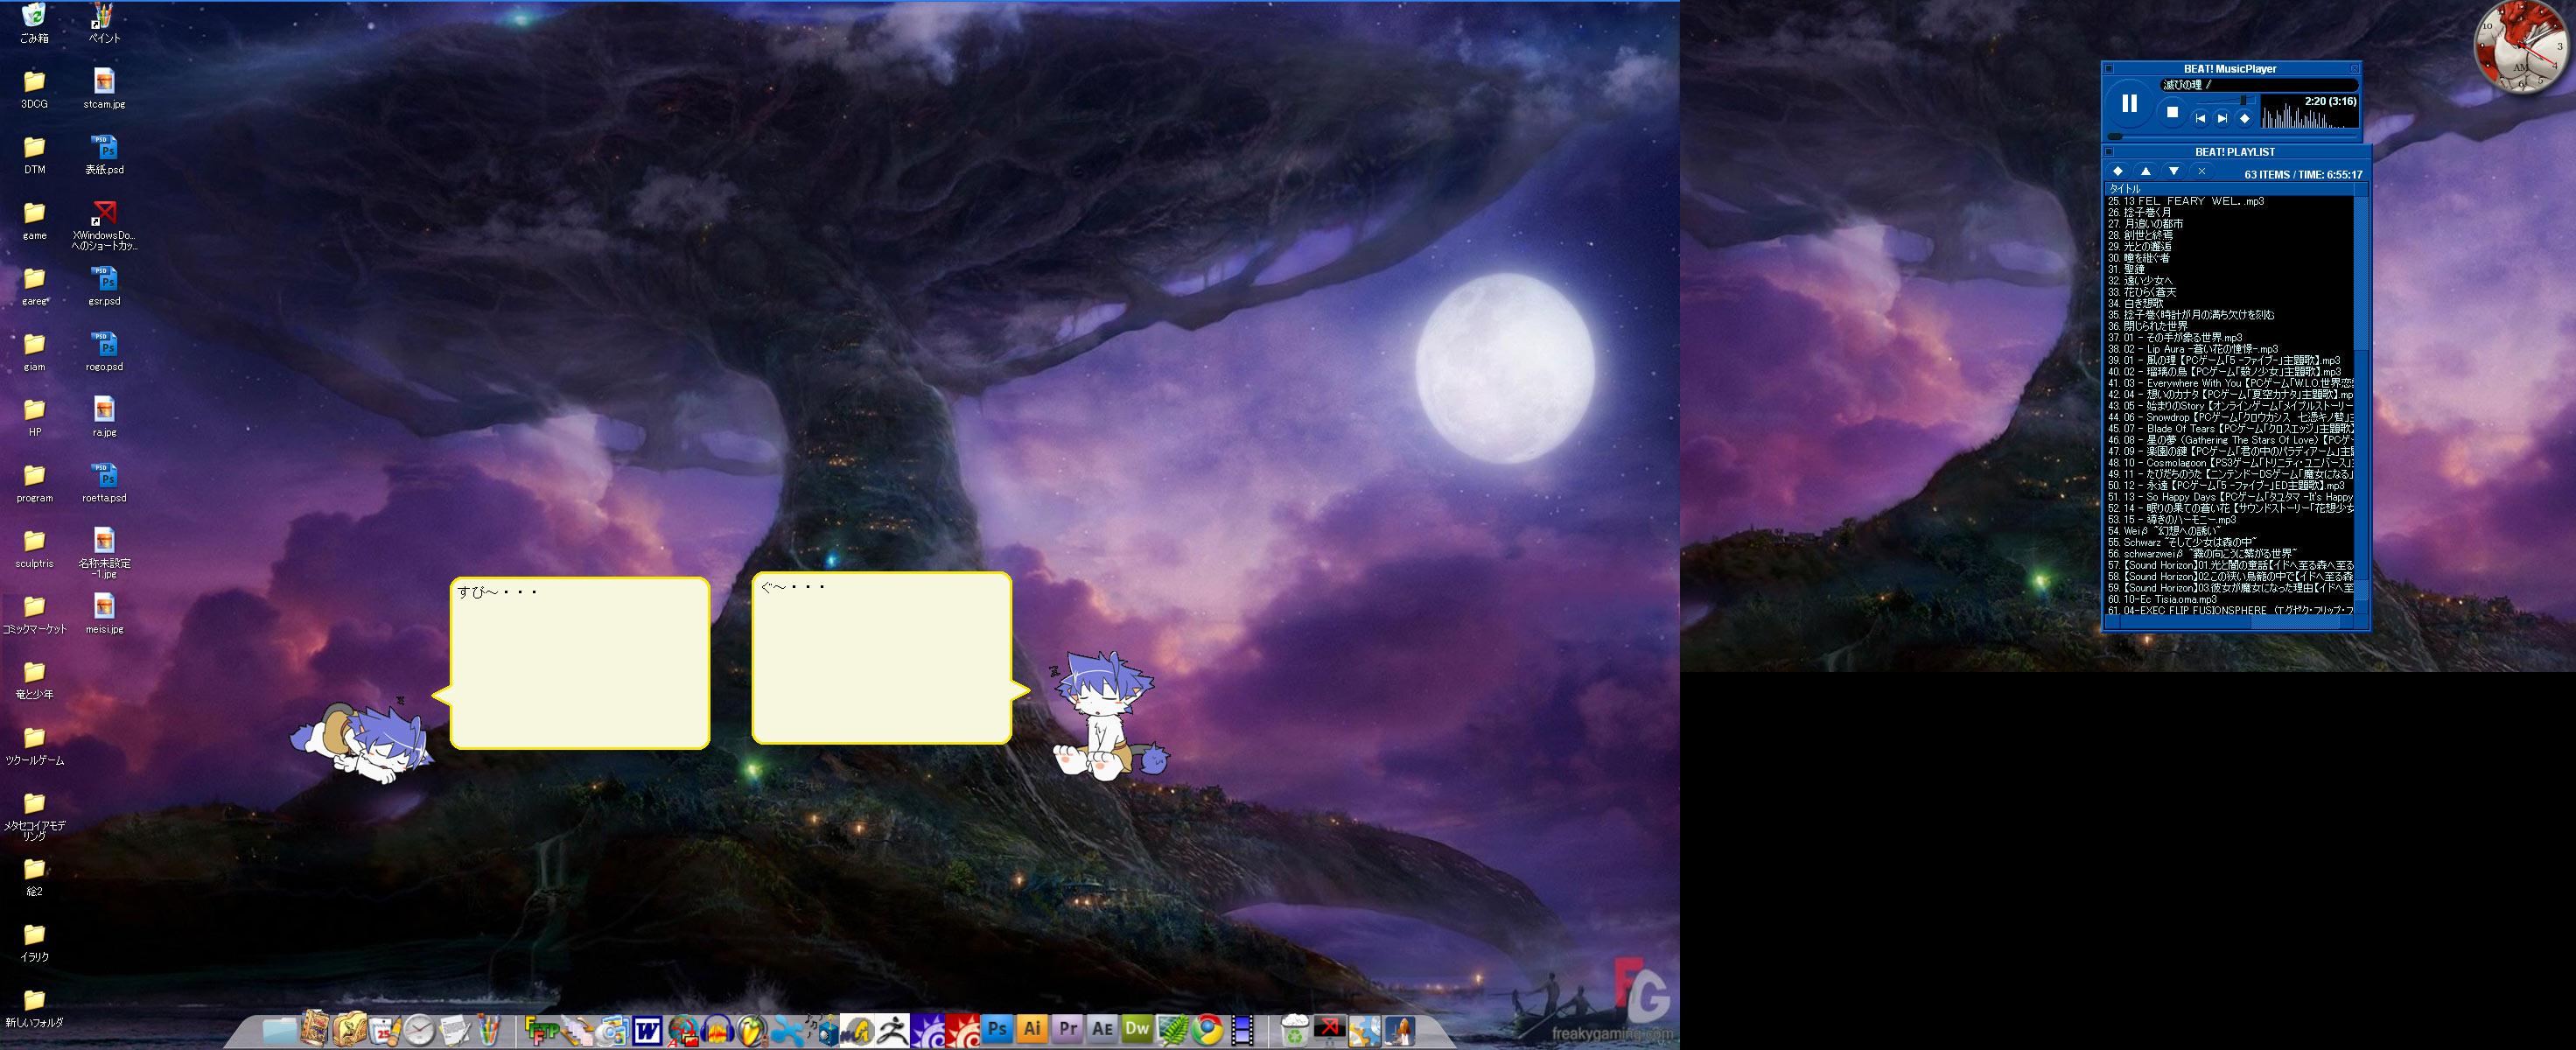Move playlist item up with triangle button
The width and height of the screenshot is (2576, 1050).
click(2145, 171)
